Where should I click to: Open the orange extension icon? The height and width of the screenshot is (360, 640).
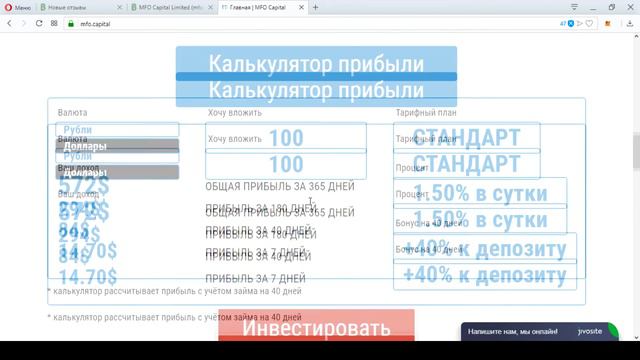608,24
